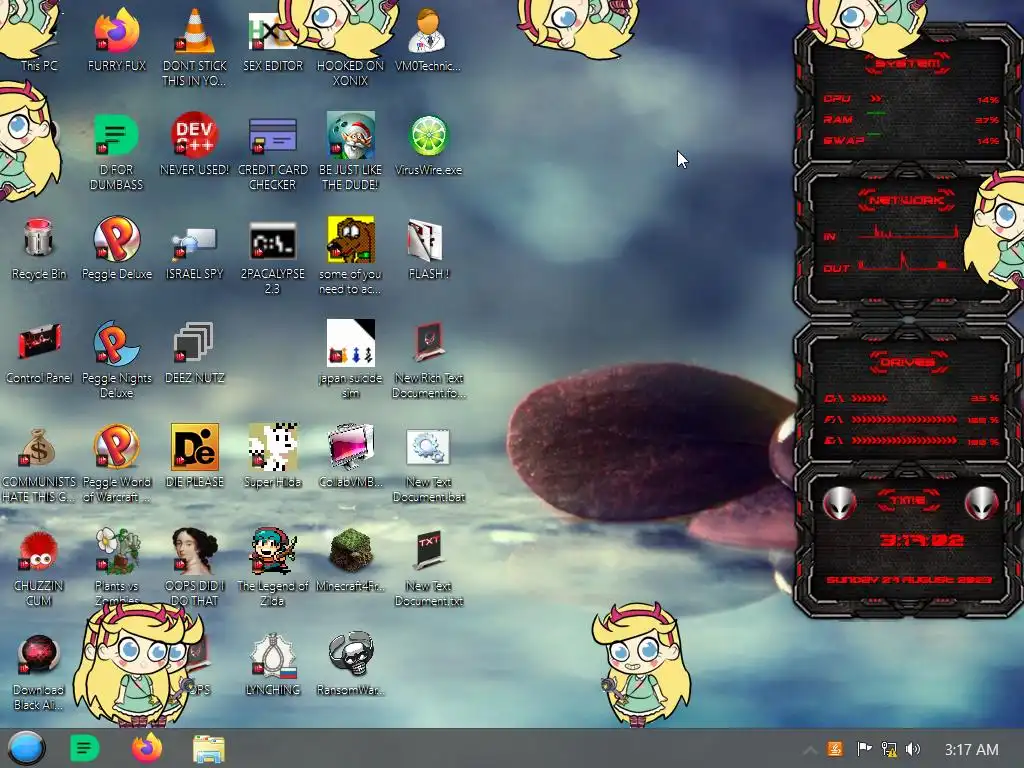Launch Peggle World of Warcraft
This screenshot has height=768, width=1024.
click(116, 447)
